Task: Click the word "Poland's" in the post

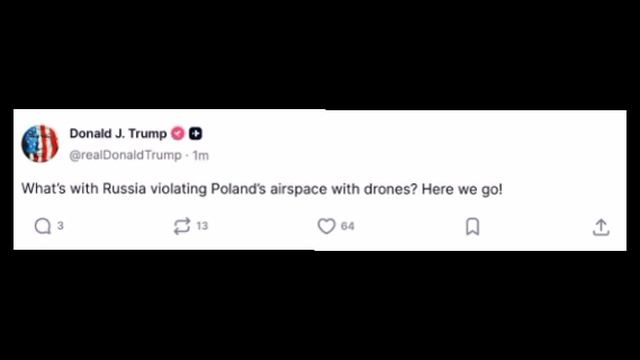Action: pos(238,189)
